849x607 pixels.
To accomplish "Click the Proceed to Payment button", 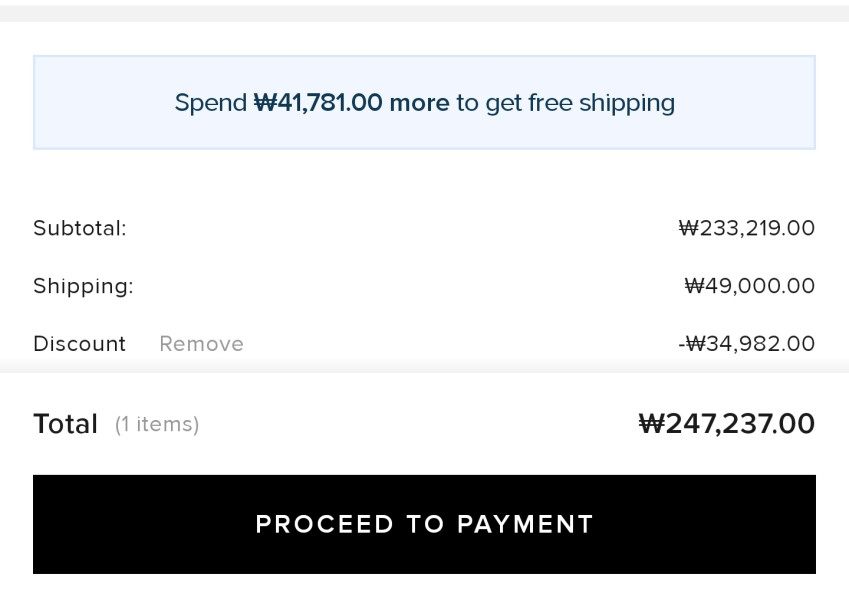I will [x=424, y=524].
